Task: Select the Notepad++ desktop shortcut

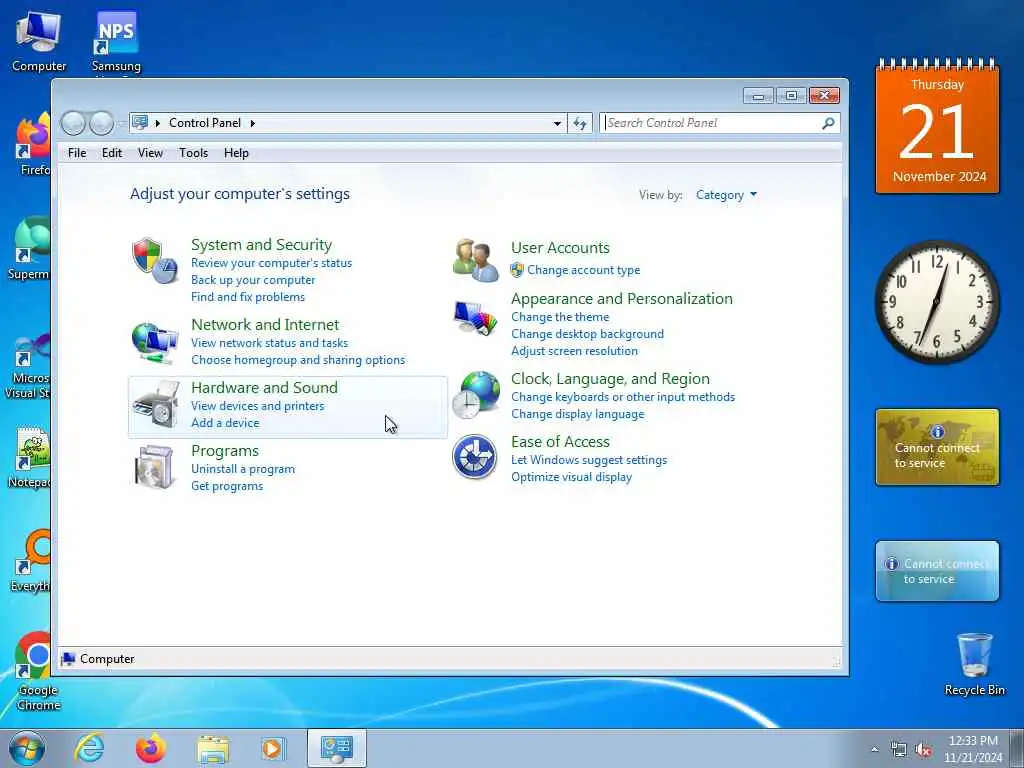Action: tap(29, 458)
